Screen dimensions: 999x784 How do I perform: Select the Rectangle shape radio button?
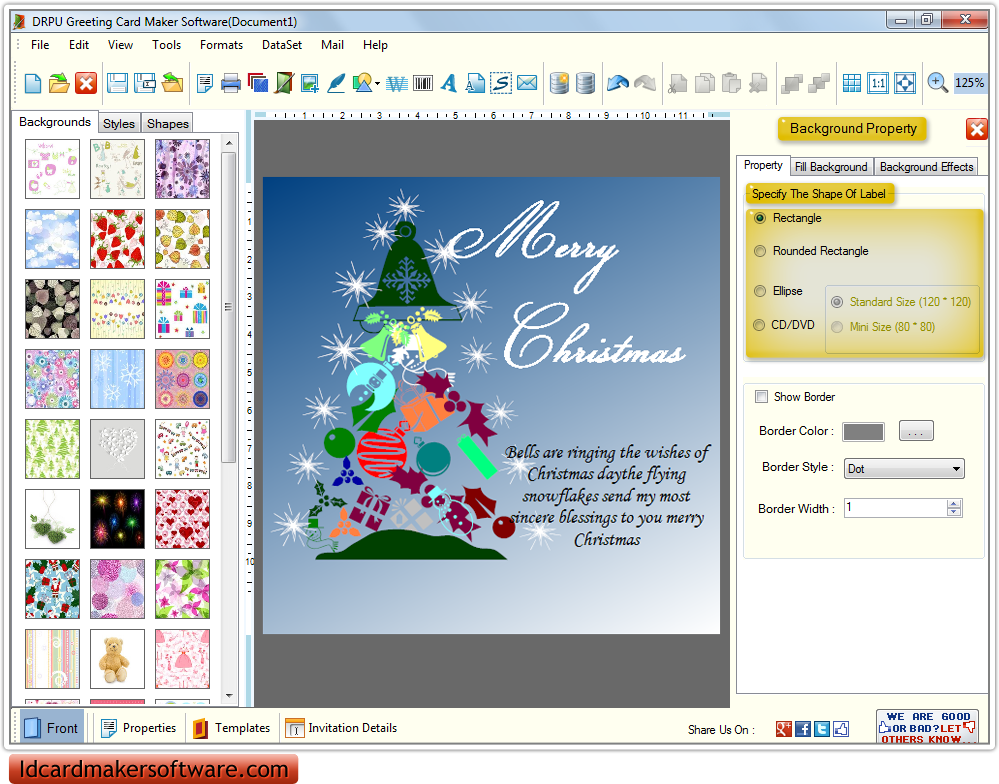click(760, 218)
